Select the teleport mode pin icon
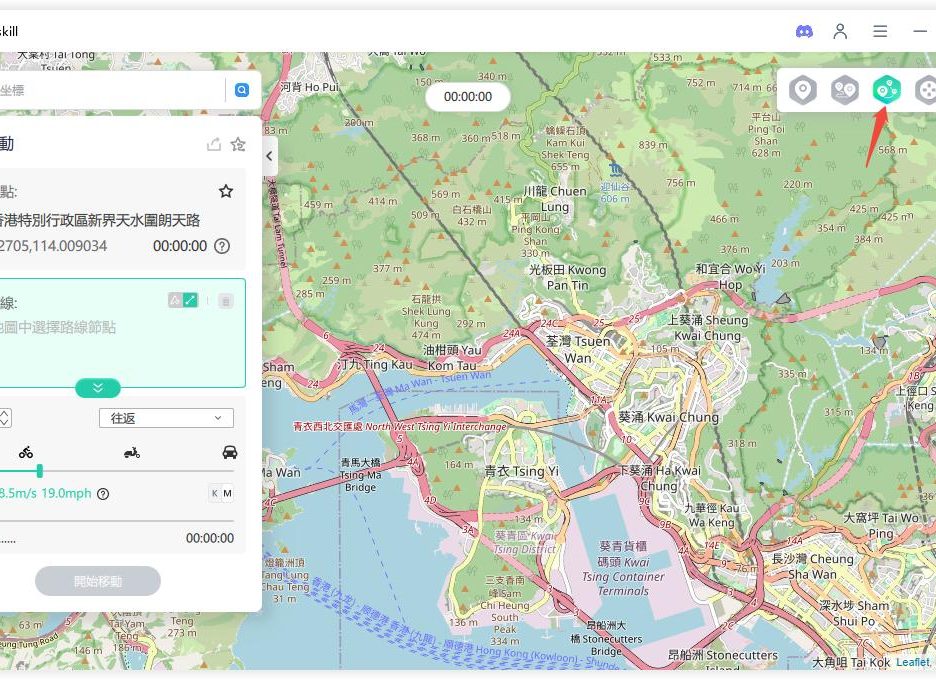 point(803,91)
